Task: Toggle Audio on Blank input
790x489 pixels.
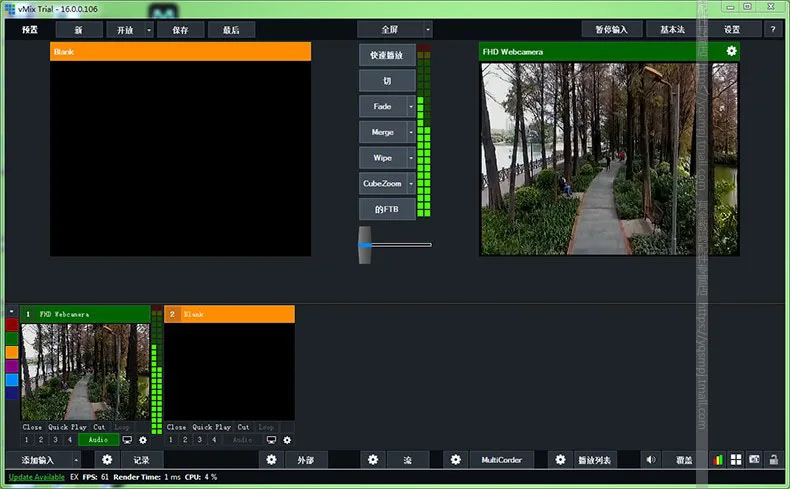Action: point(242,440)
